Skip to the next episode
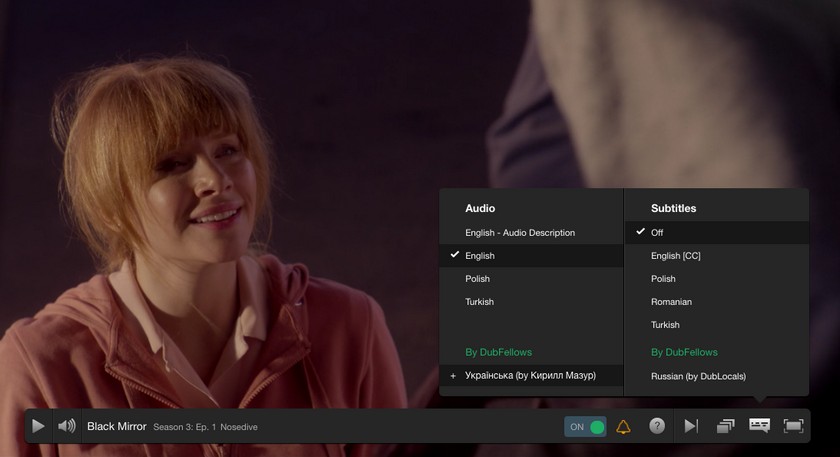Viewport: 840px width, 457px height. click(x=691, y=426)
